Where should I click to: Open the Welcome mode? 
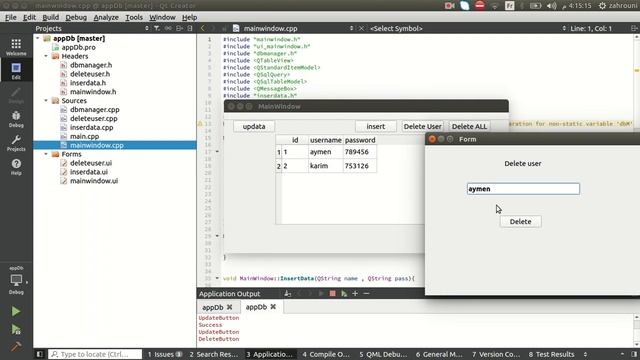(16, 47)
